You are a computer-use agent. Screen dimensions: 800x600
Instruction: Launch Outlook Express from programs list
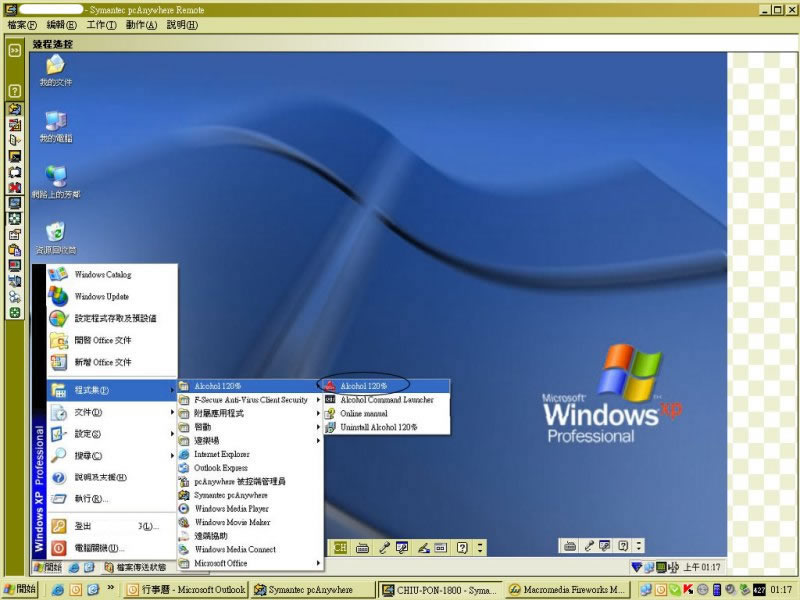coord(250,468)
